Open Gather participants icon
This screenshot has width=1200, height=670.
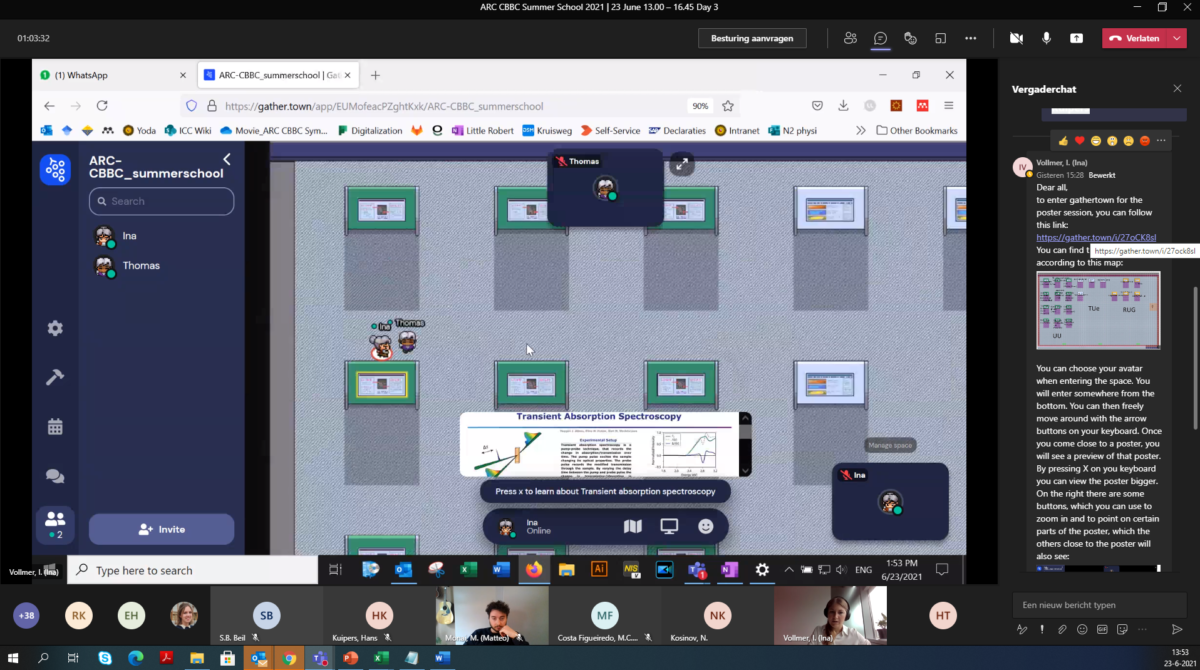(55, 523)
